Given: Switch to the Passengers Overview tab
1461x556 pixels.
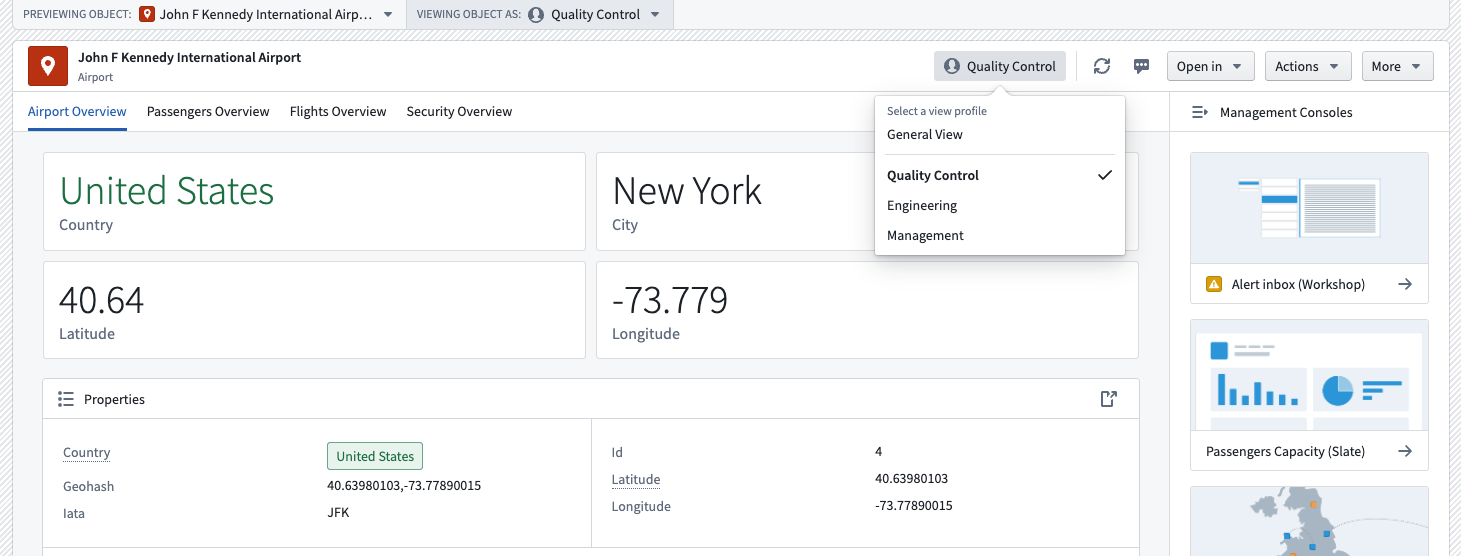Looking at the screenshot, I should (x=208, y=111).
